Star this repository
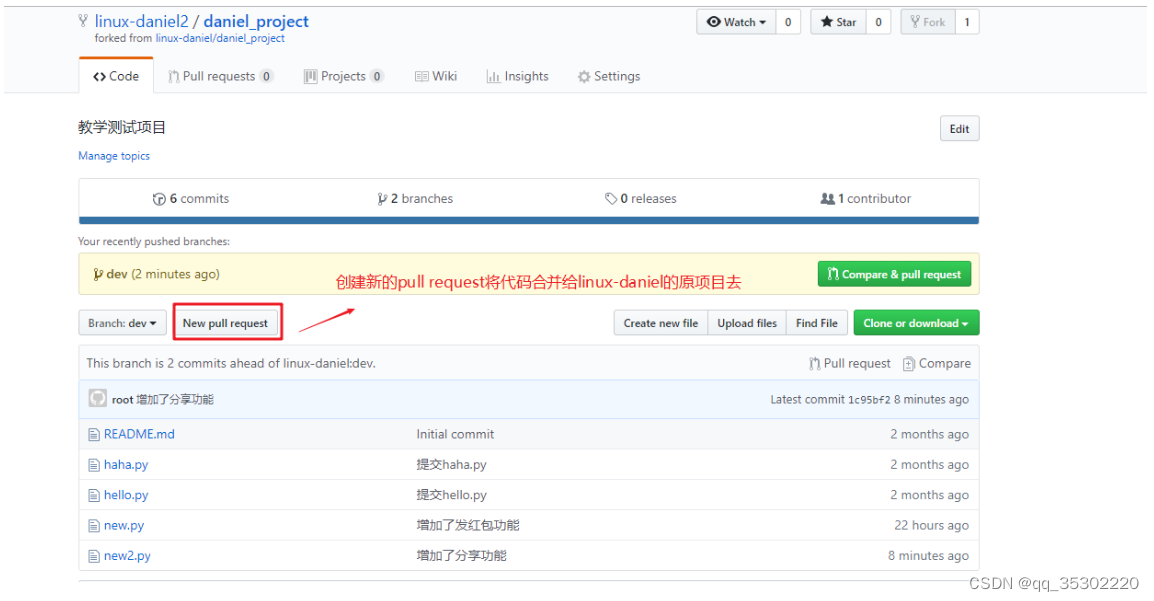1154x601 pixels. coord(838,22)
